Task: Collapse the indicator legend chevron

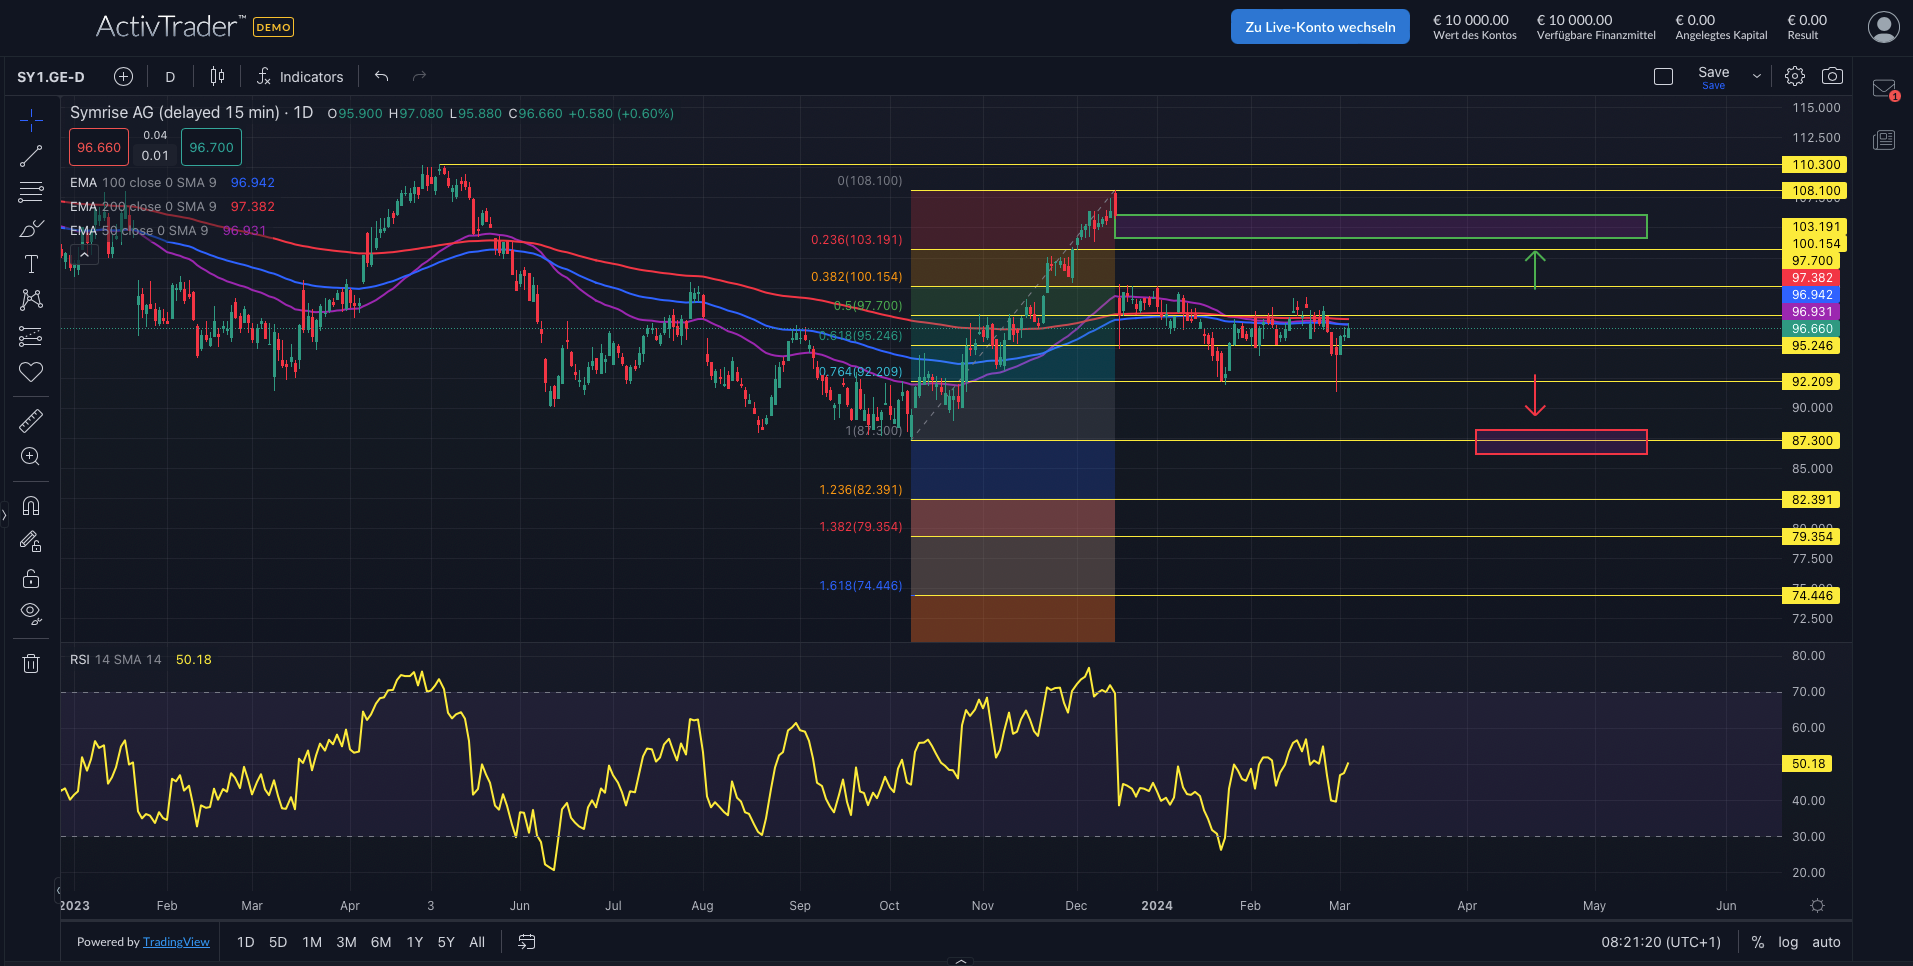Action: tap(85, 255)
